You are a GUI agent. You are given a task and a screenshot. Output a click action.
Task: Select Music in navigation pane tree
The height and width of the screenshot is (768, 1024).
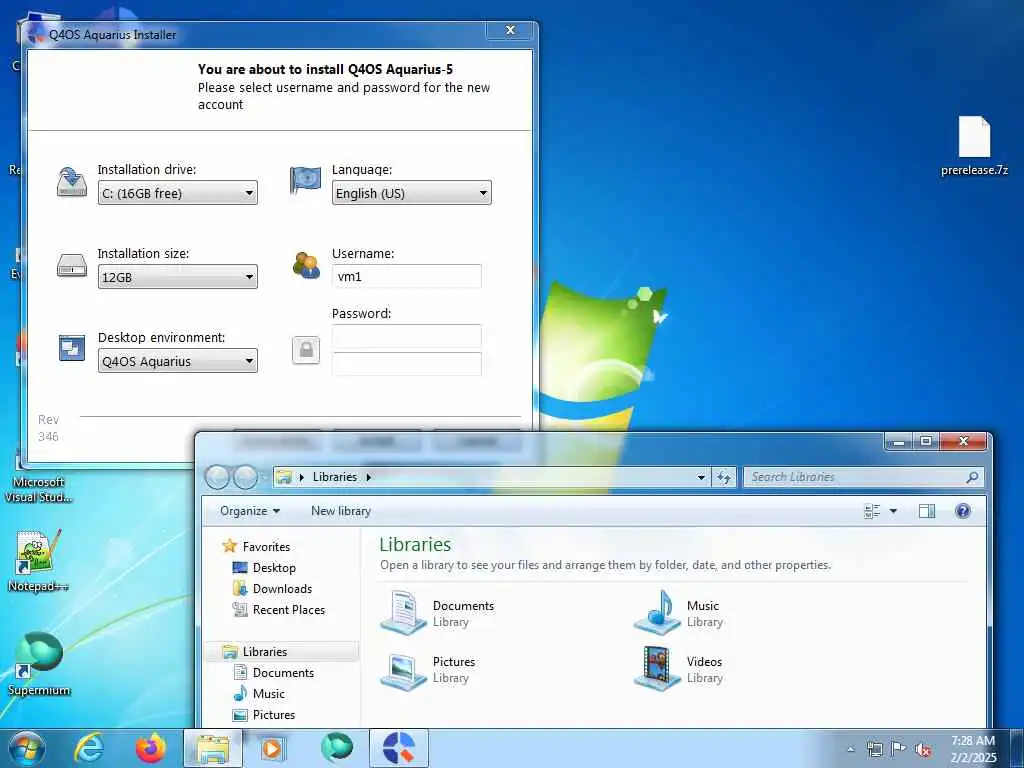[x=268, y=694]
